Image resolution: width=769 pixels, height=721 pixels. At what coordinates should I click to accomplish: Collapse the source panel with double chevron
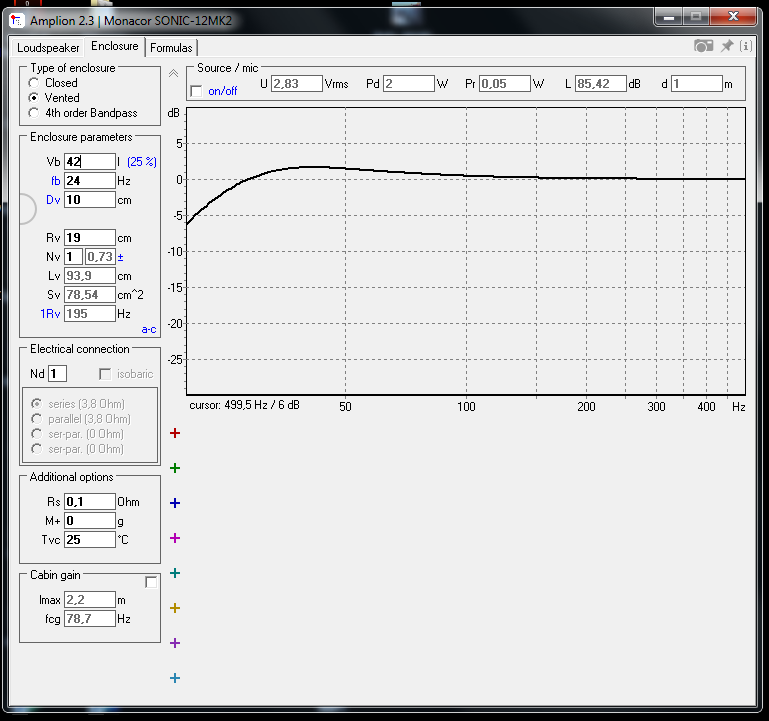(173, 74)
